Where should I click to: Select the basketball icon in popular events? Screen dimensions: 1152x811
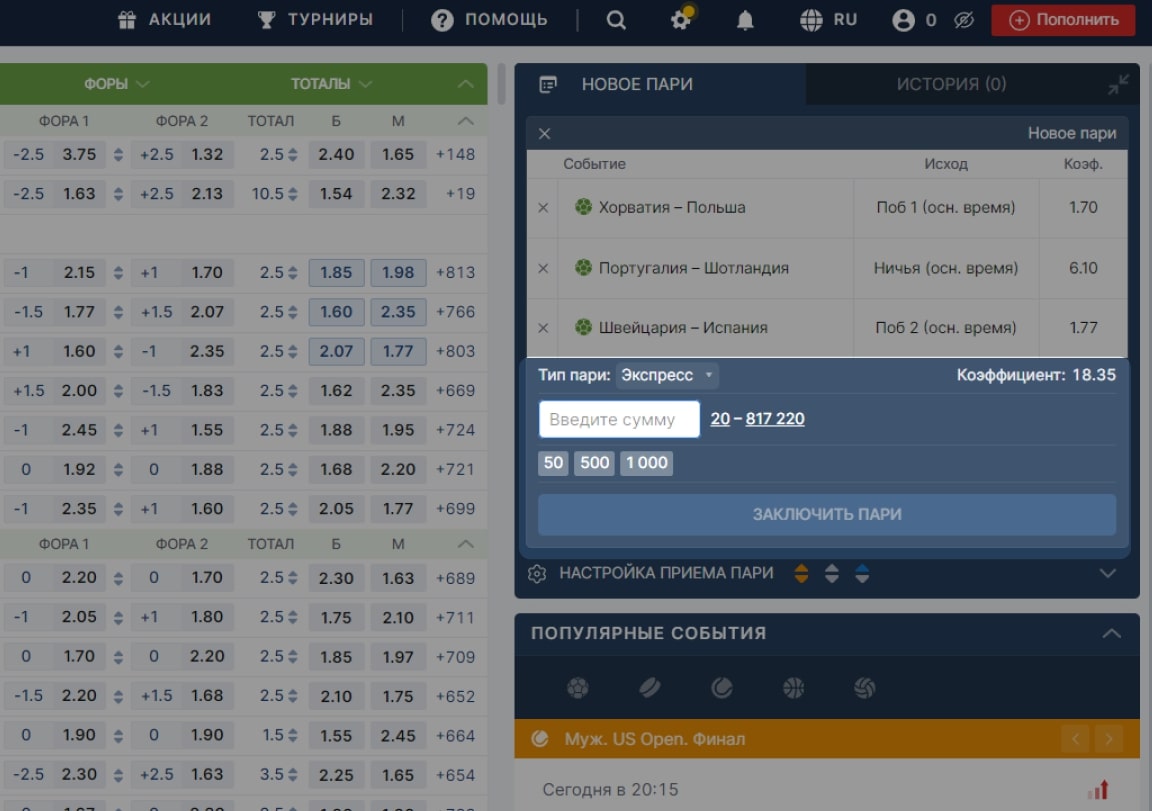pyautogui.click(x=793, y=688)
